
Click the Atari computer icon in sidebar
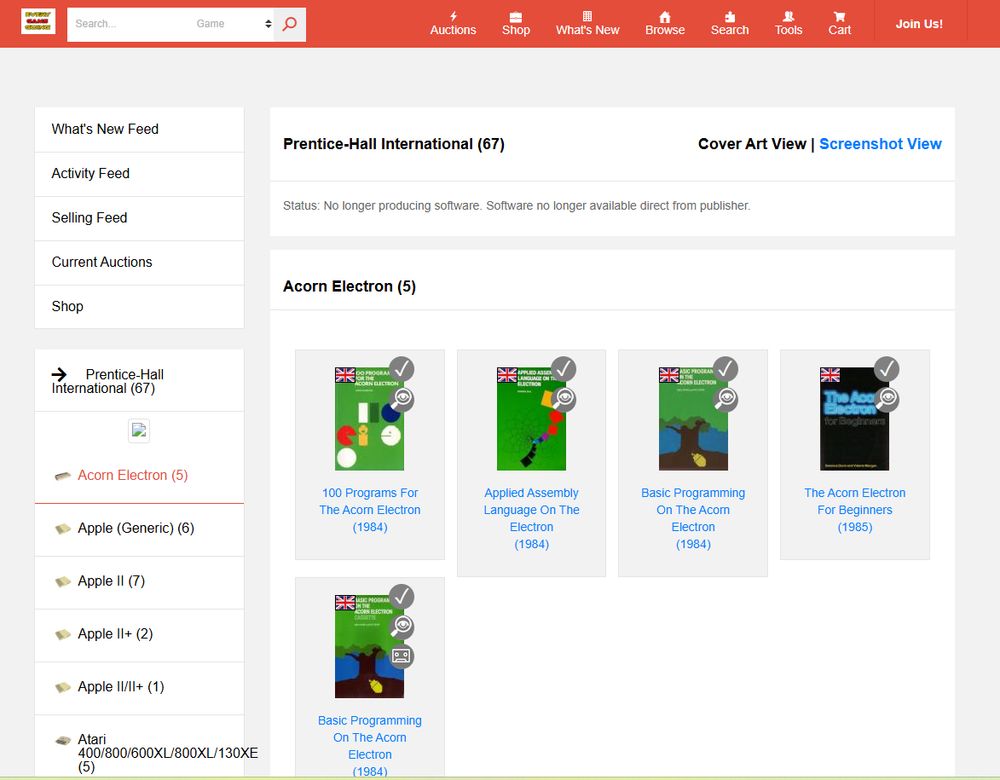[x=62, y=740]
